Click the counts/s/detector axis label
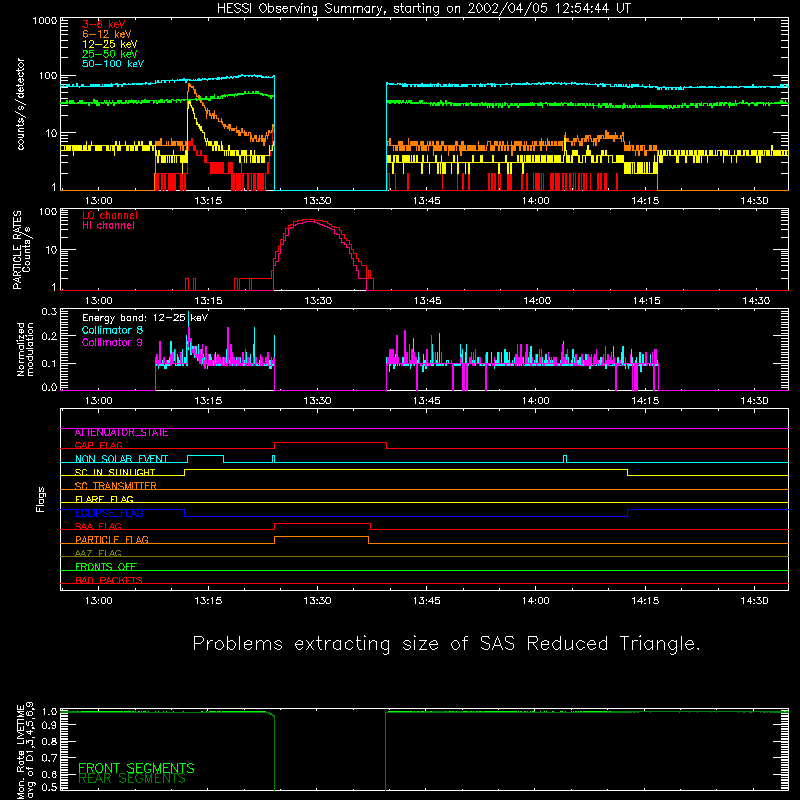The image size is (800, 800). (x=21, y=104)
